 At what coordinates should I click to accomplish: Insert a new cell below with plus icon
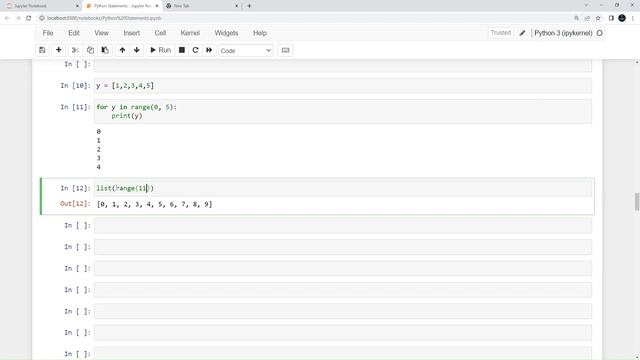58,50
